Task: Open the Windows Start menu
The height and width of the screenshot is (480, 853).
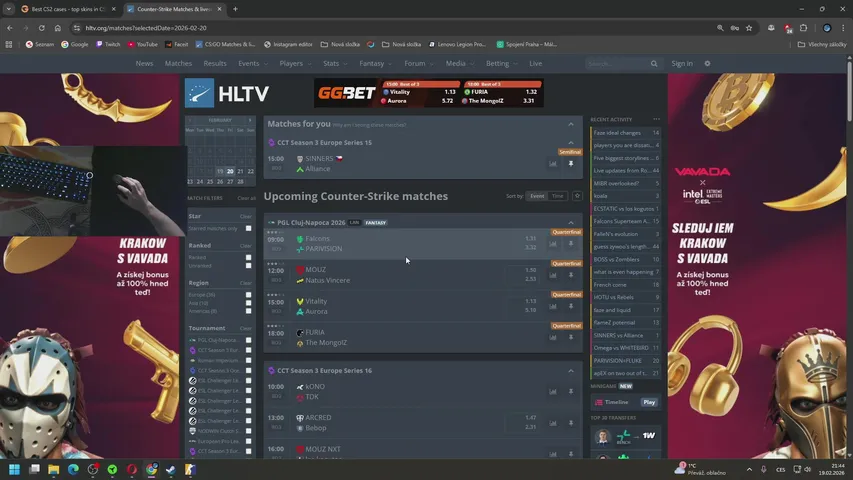Action: point(14,469)
